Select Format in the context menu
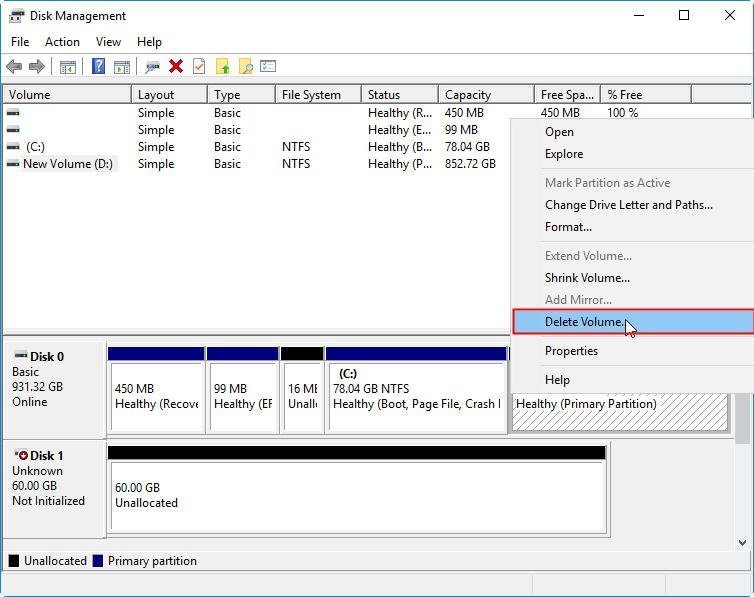The width and height of the screenshot is (754, 597). coord(568,227)
